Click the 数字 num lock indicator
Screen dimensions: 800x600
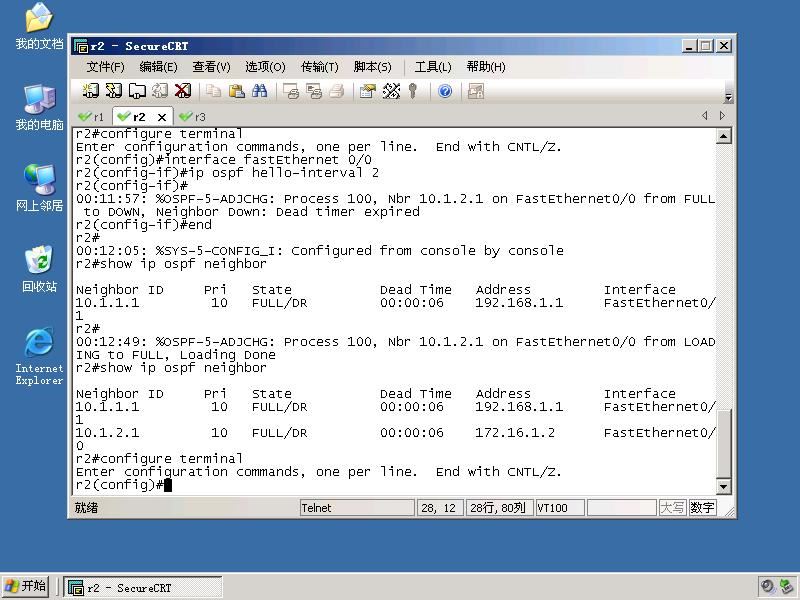tap(703, 508)
